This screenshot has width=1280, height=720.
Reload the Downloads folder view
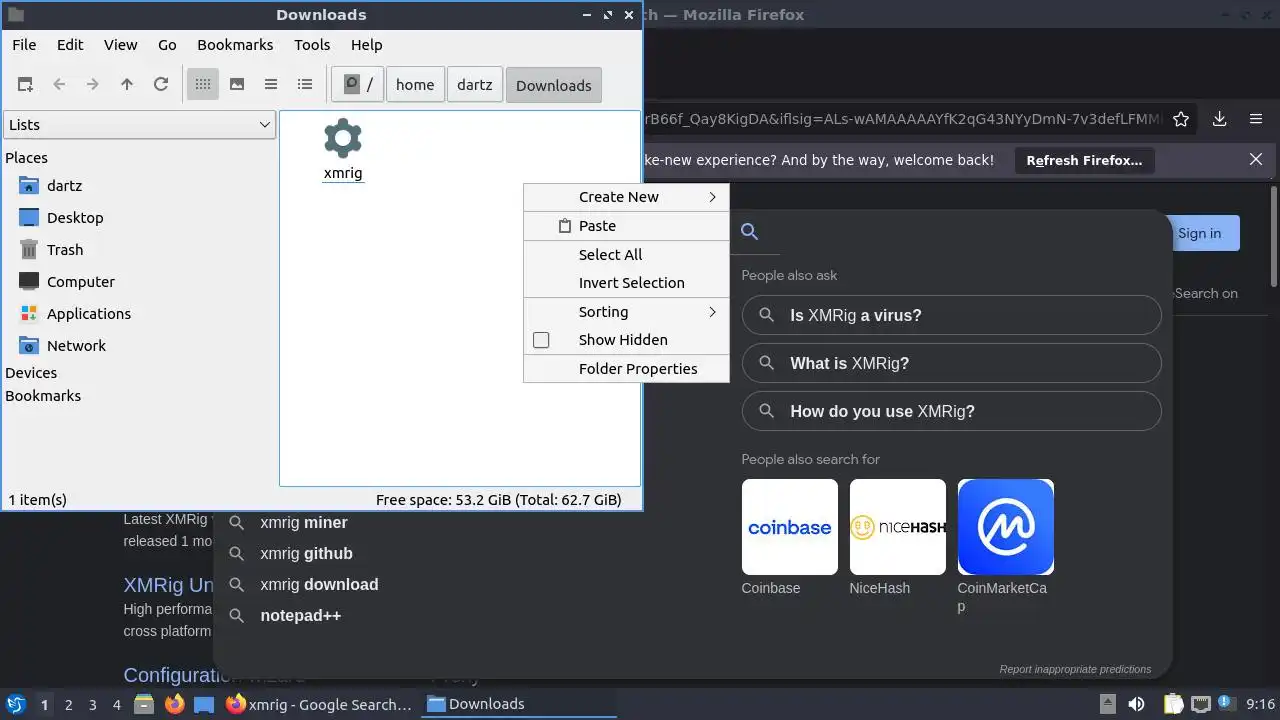tap(161, 85)
